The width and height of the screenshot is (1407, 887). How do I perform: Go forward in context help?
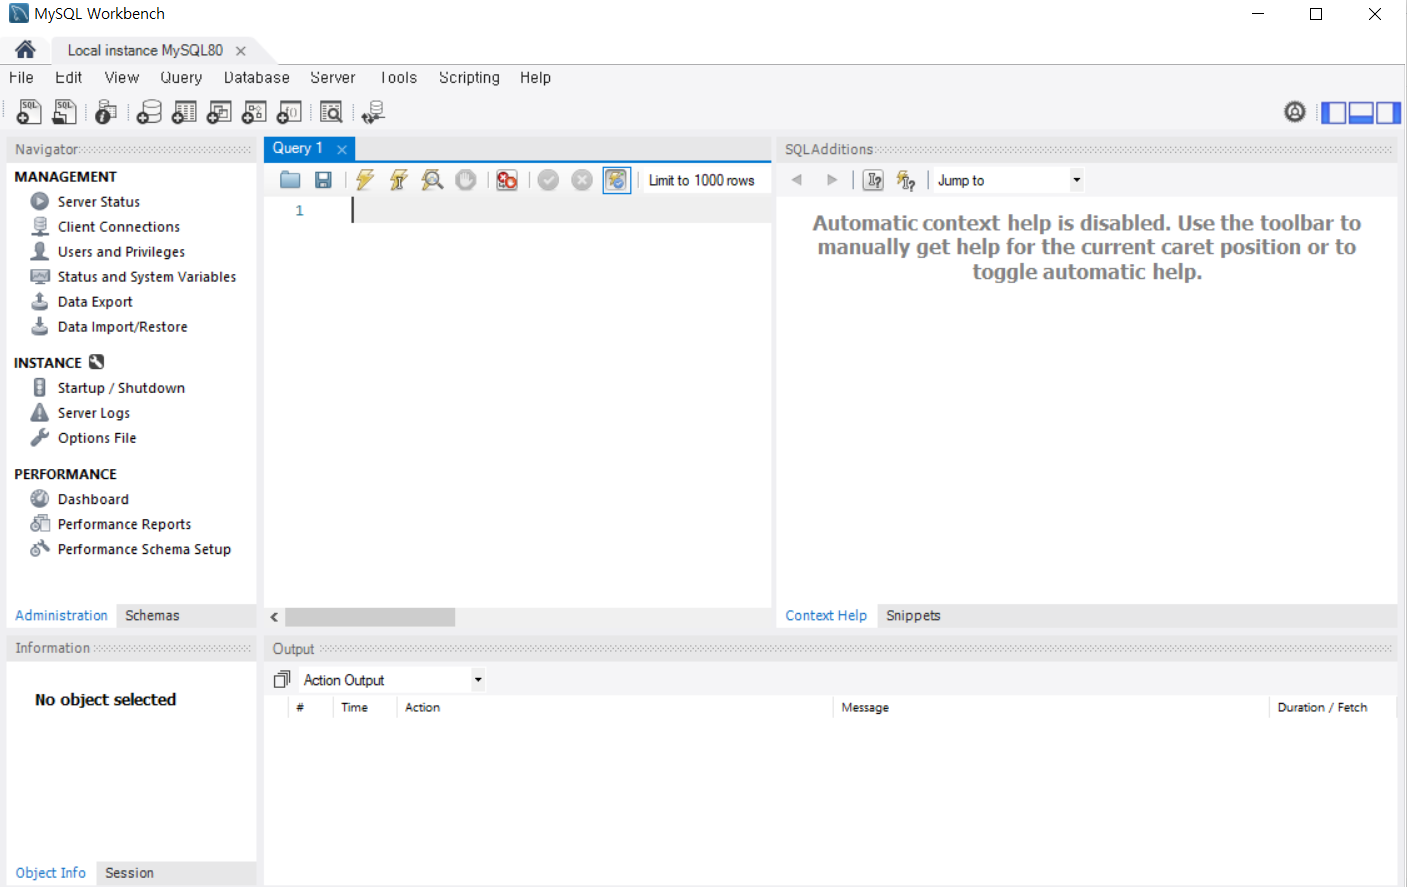(x=831, y=180)
